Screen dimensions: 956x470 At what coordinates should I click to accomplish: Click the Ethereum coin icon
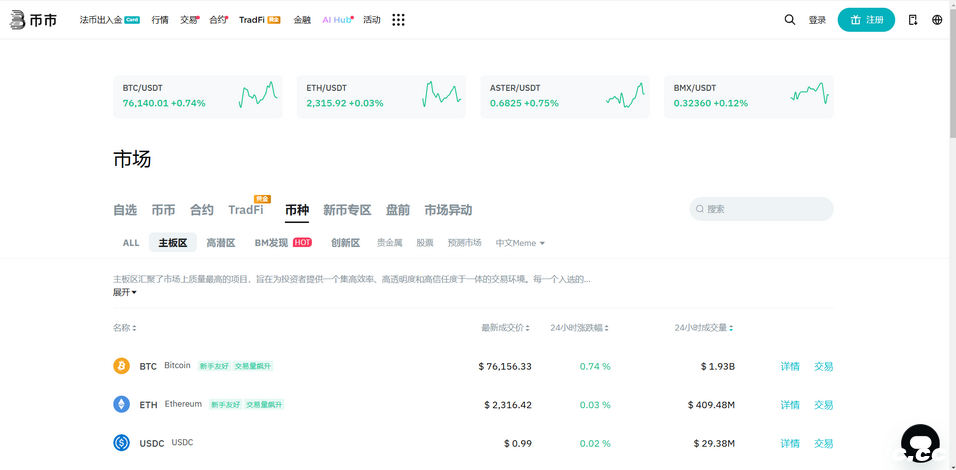pyautogui.click(x=122, y=404)
